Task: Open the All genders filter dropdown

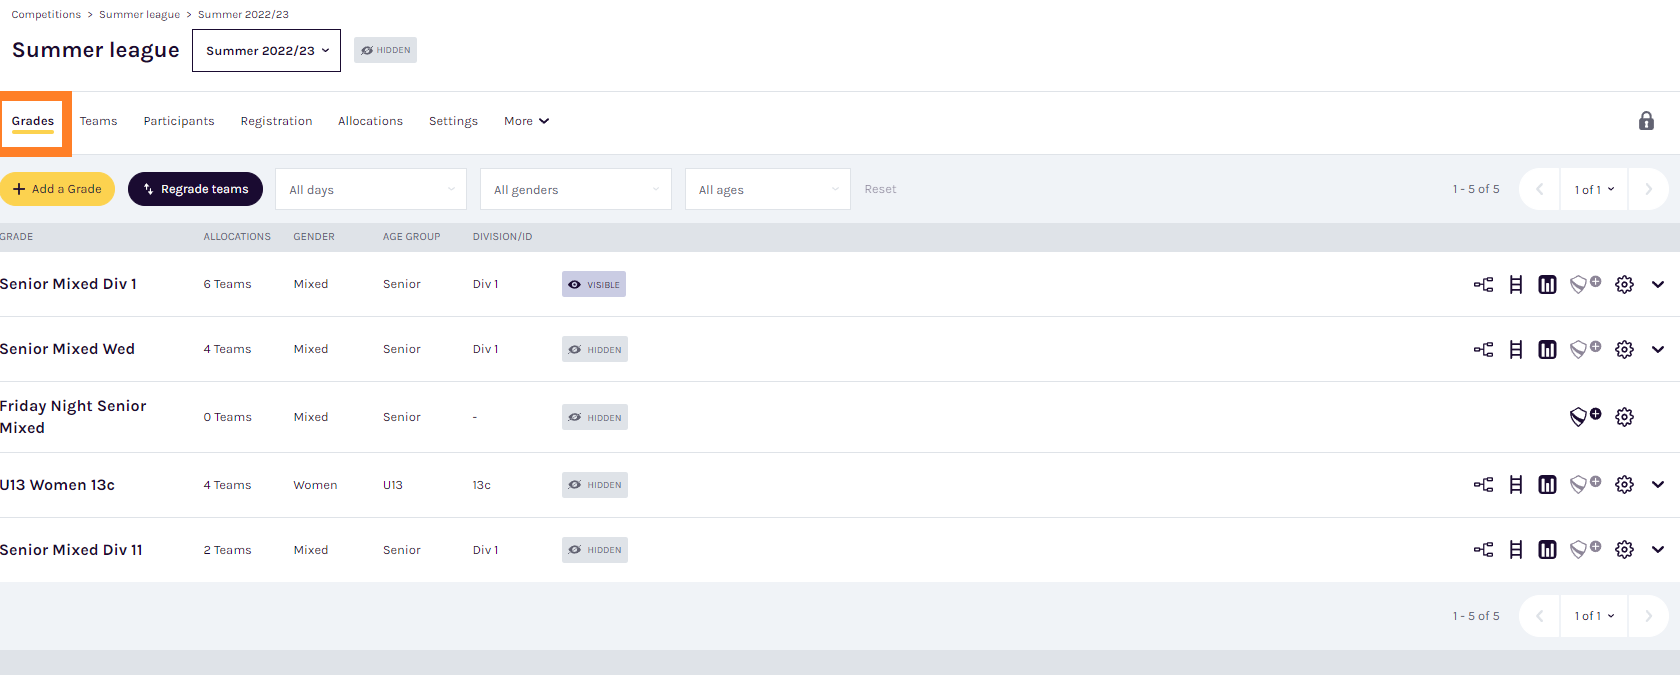Action: (576, 190)
